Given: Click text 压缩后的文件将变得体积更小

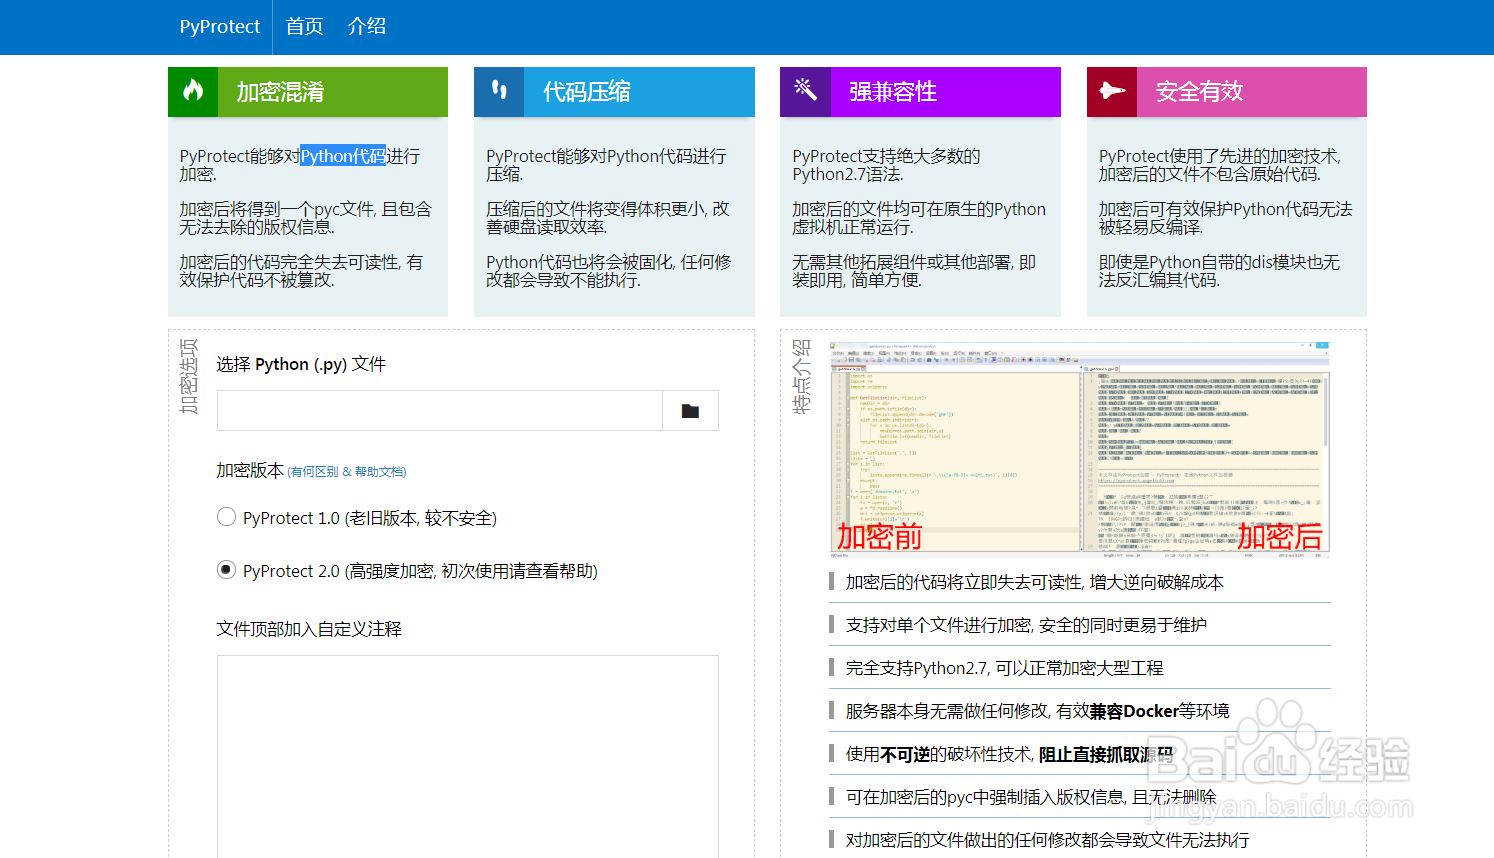Looking at the screenshot, I should point(608,218).
